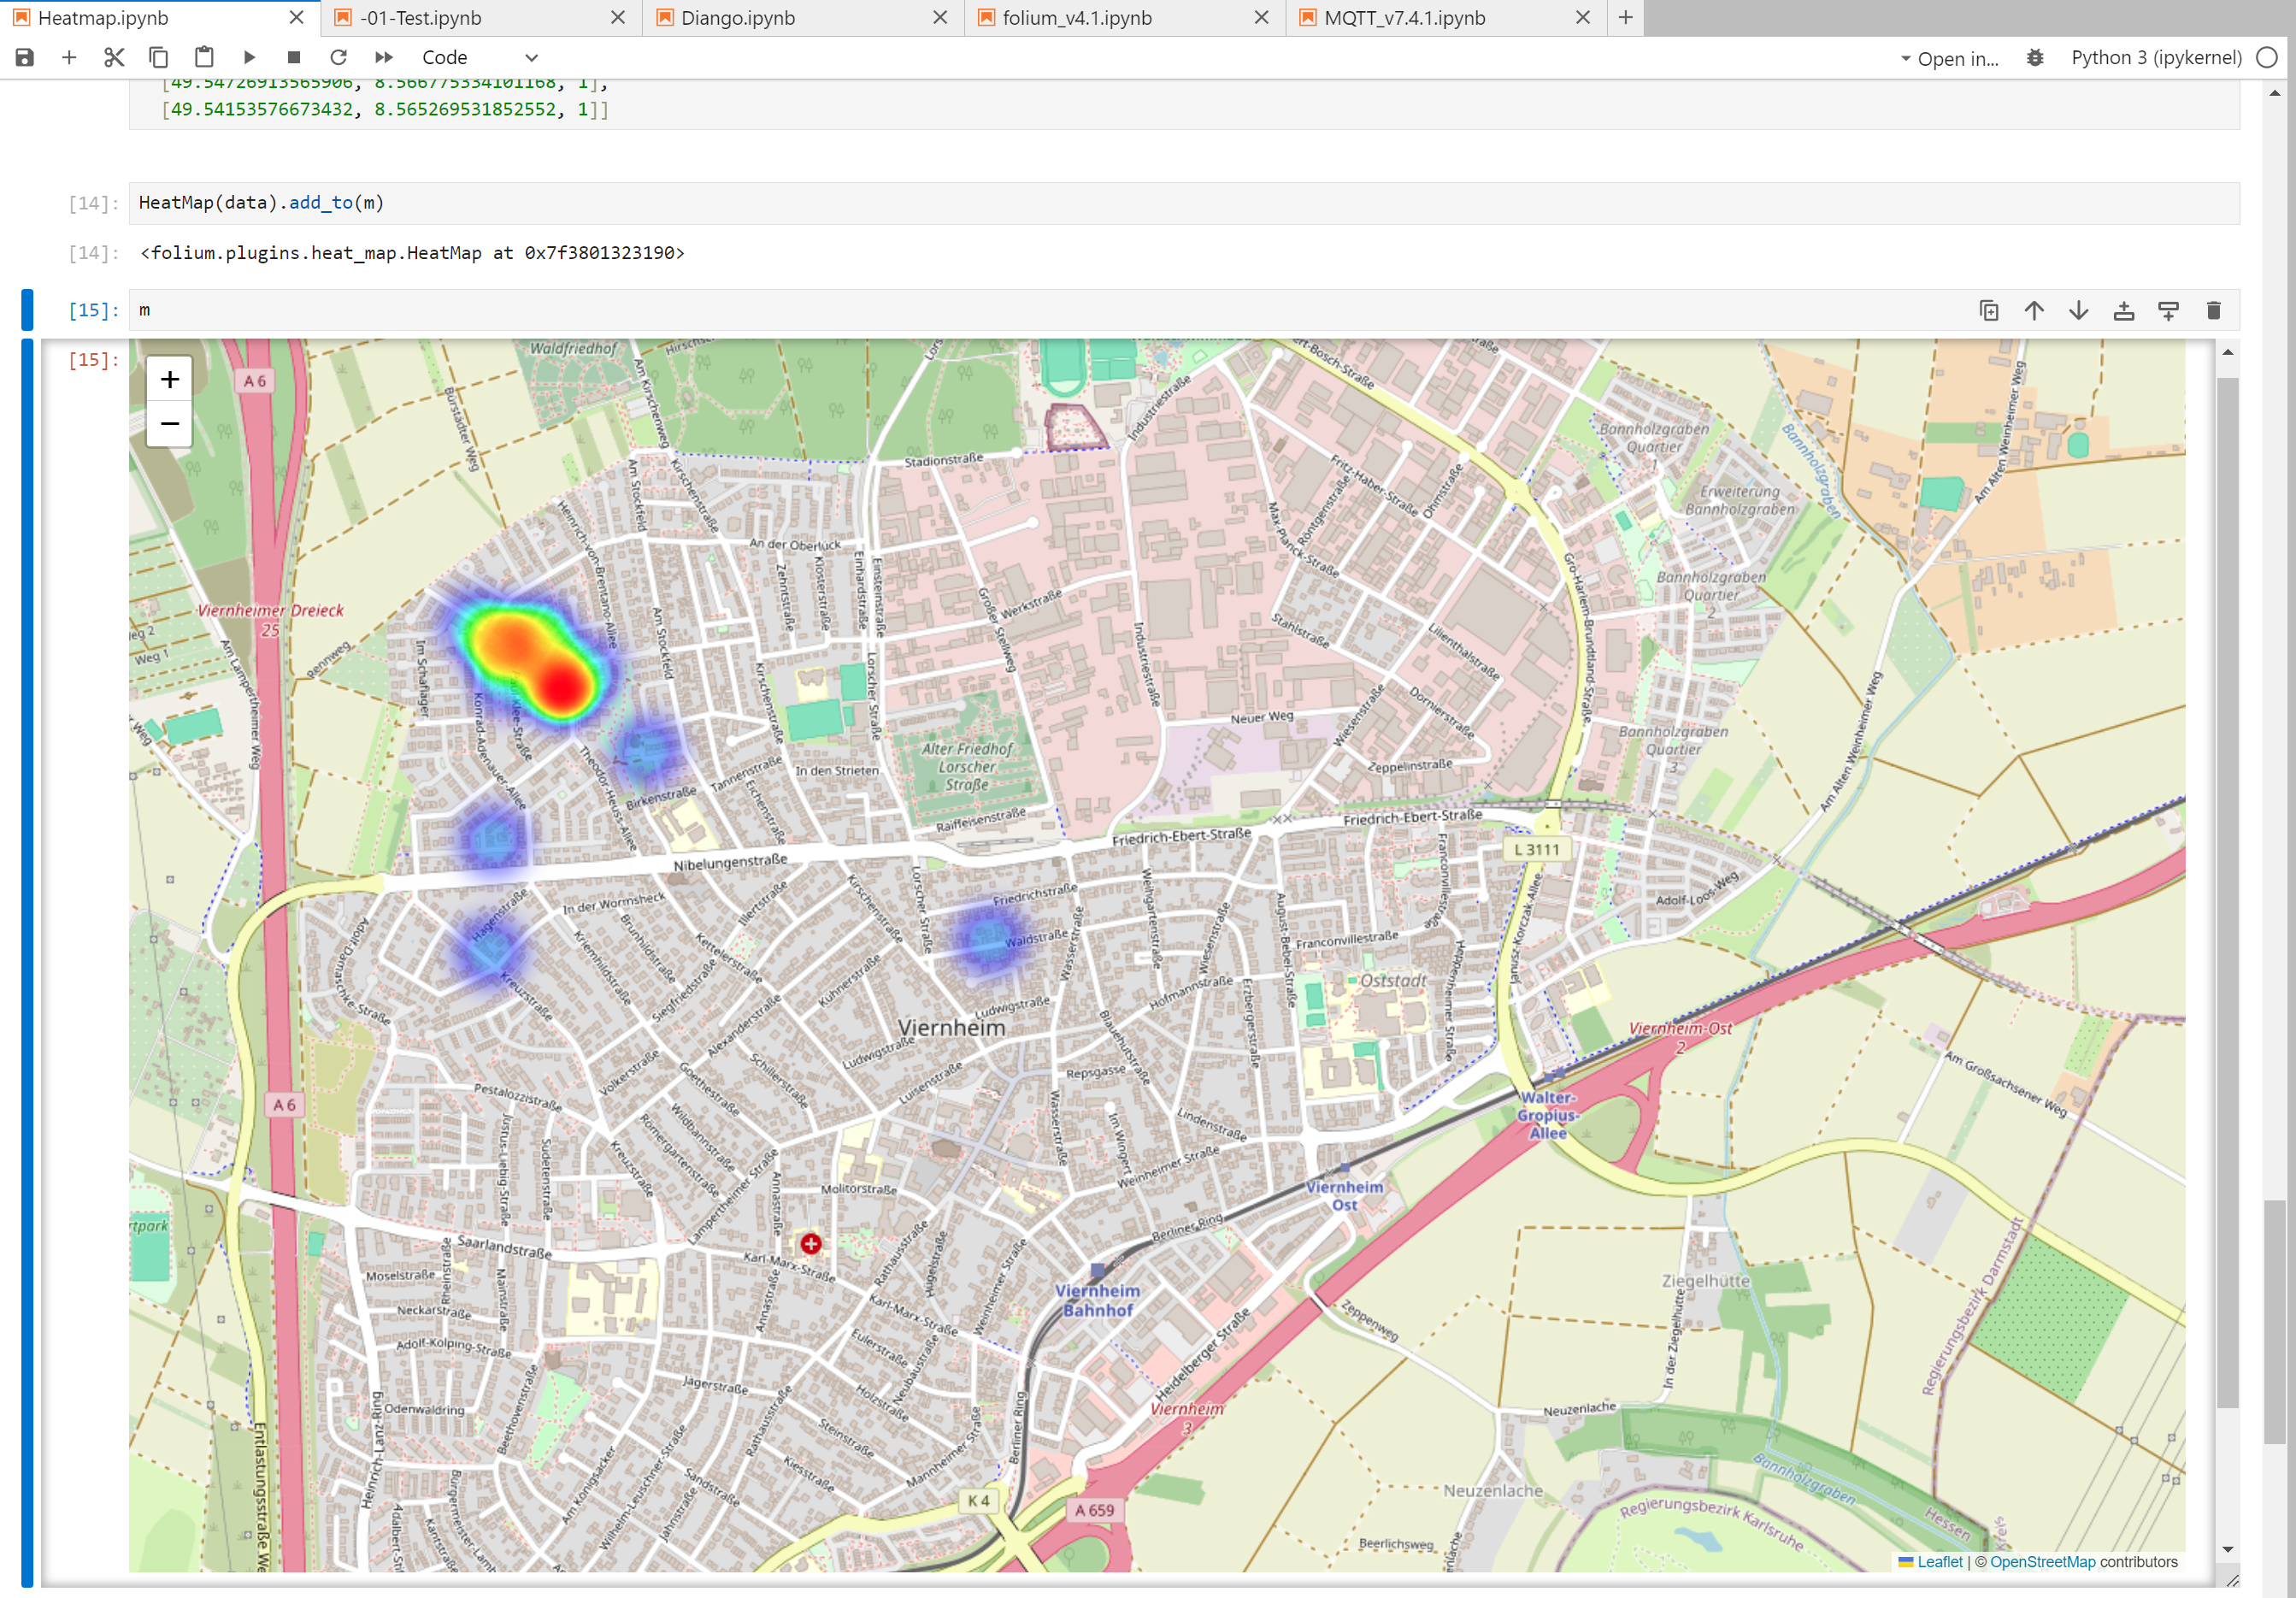Zoom out on the map

coord(170,424)
